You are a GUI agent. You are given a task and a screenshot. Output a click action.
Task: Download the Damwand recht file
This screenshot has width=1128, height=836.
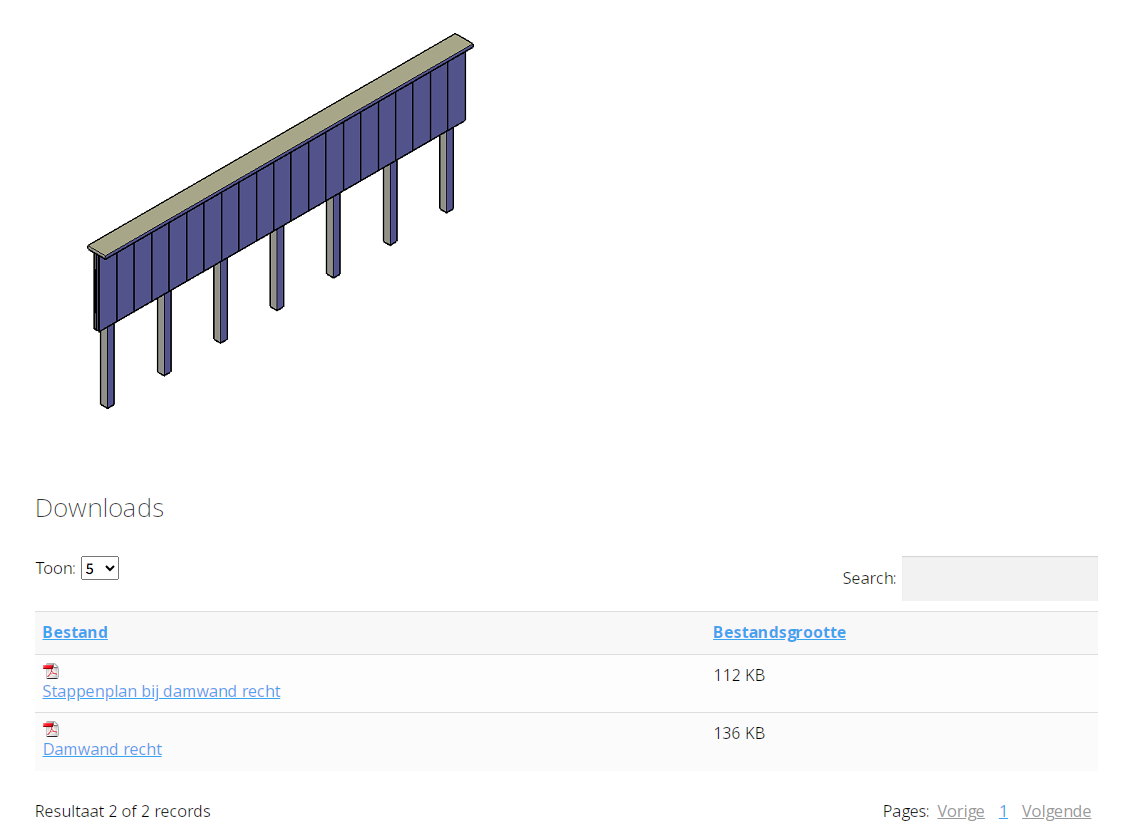point(102,750)
